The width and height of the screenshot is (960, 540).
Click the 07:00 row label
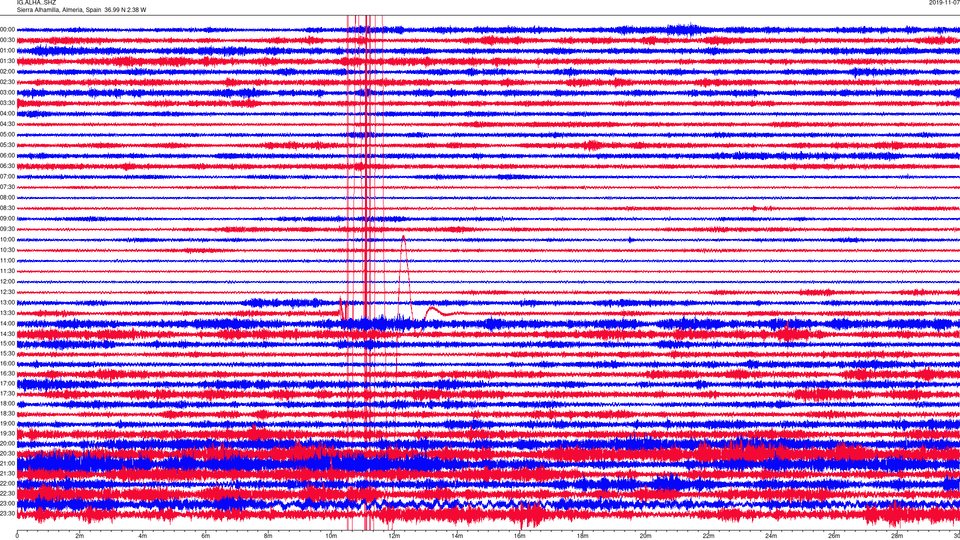pyautogui.click(x=7, y=176)
